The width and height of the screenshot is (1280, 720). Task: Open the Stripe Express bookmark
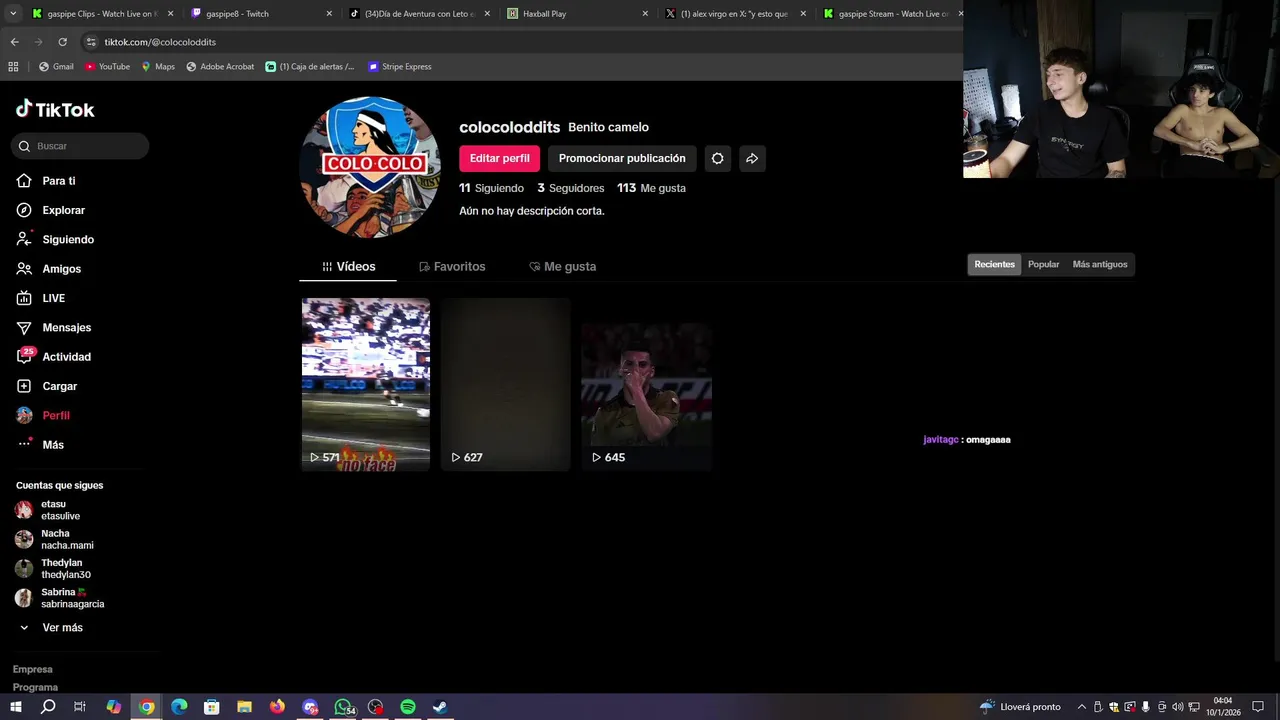400,67
